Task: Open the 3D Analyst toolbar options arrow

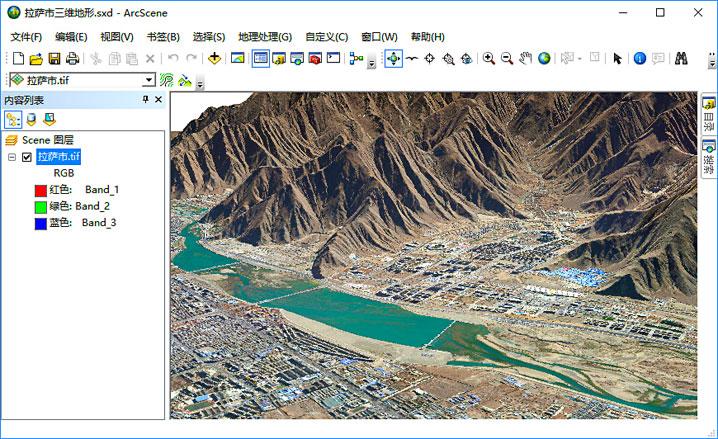Action: (200, 84)
